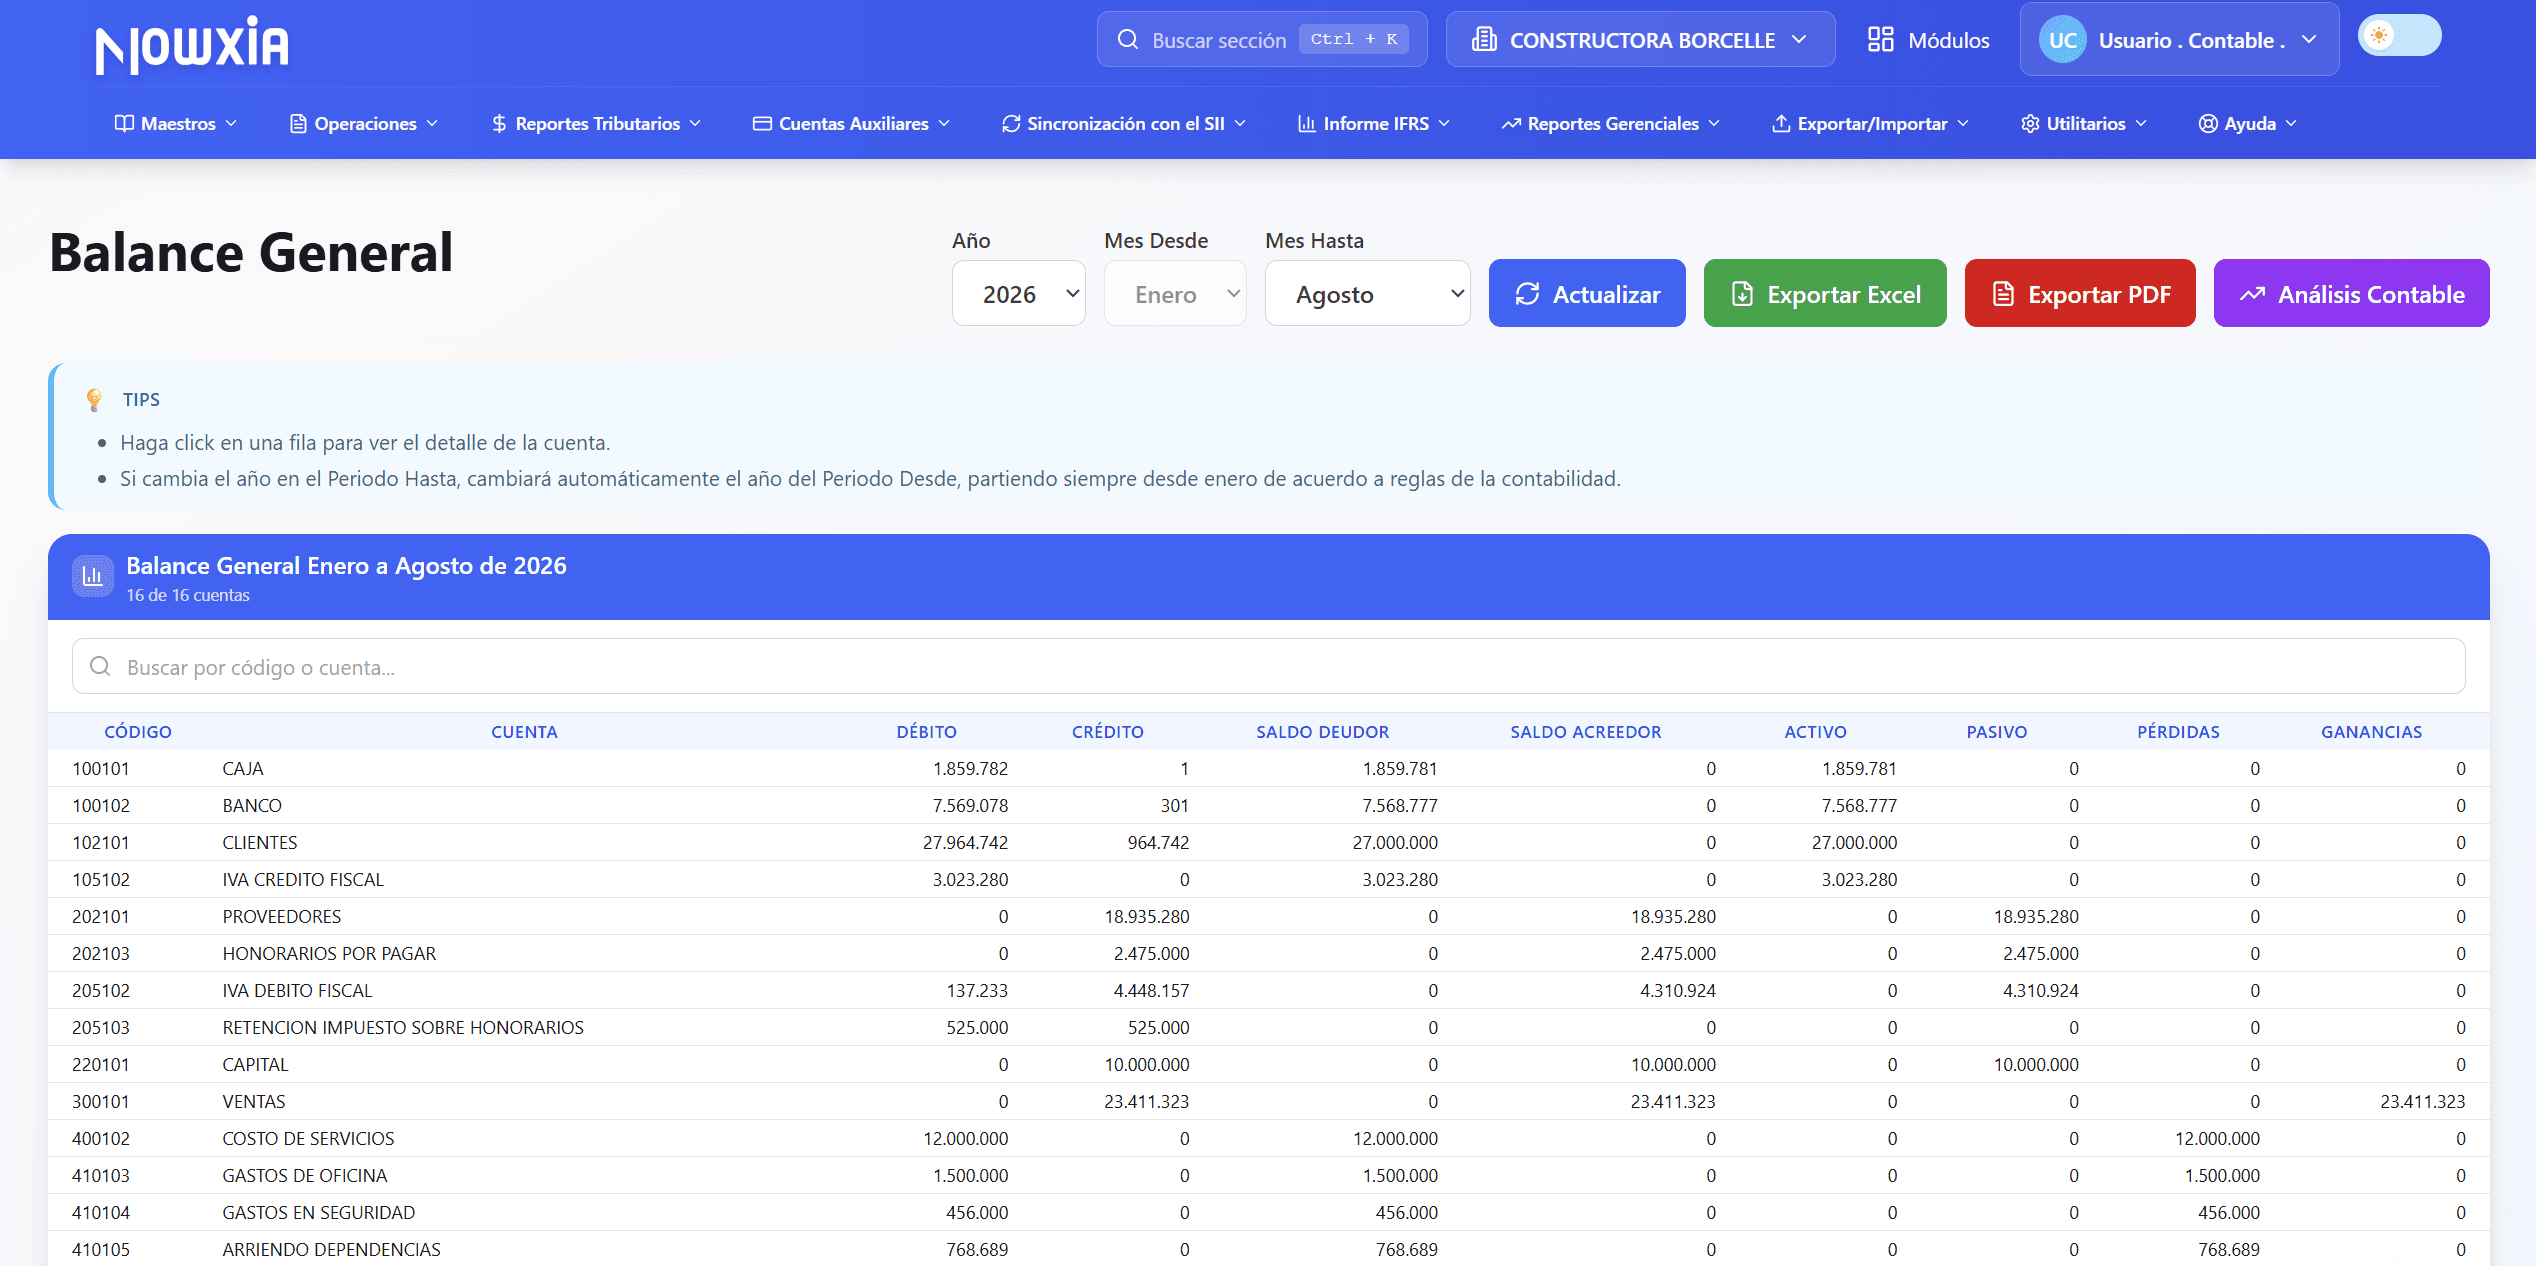Click the chevron next to Utilitarios

(x=2141, y=123)
